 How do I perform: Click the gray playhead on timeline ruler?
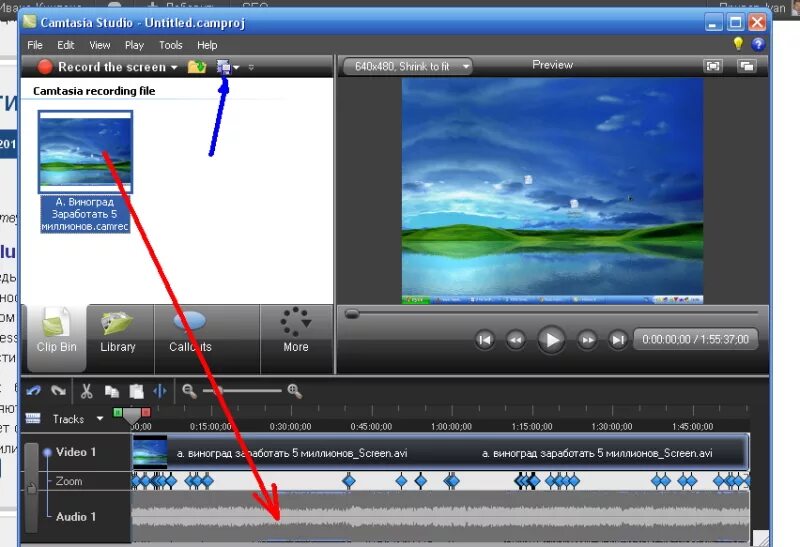pos(132,416)
